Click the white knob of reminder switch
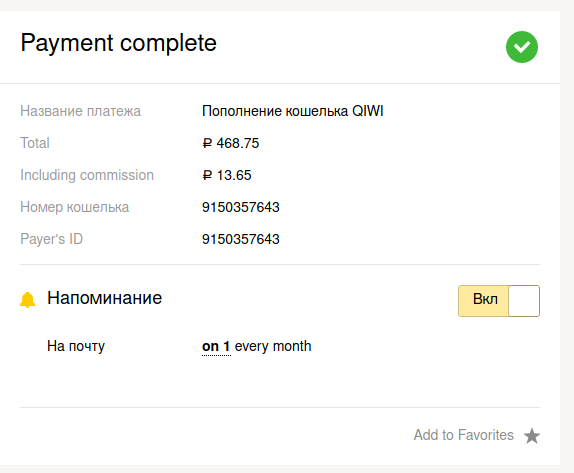Image resolution: width=574 pixels, height=473 pixels. tap(524, 301)
